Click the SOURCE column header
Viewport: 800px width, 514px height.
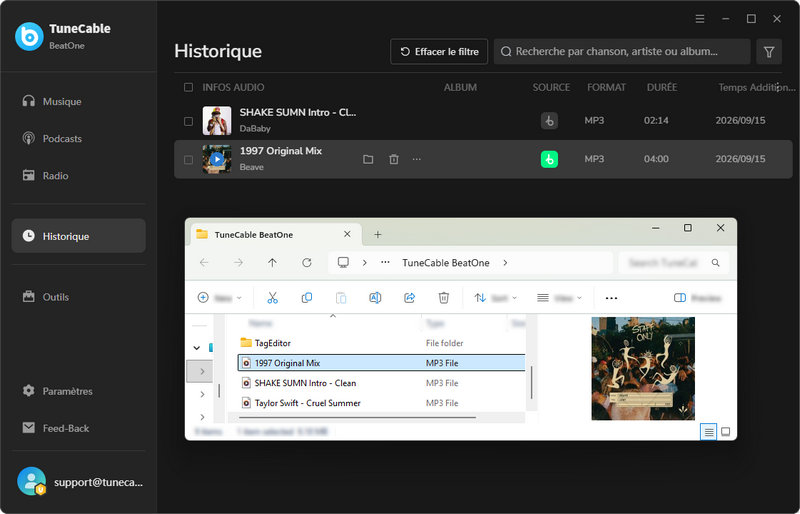[551, 87]
